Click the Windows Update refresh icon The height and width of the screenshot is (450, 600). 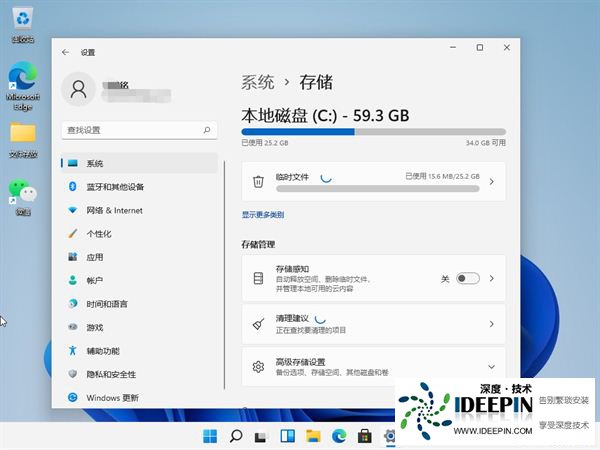pyautogui.click(x=73, y=398)
